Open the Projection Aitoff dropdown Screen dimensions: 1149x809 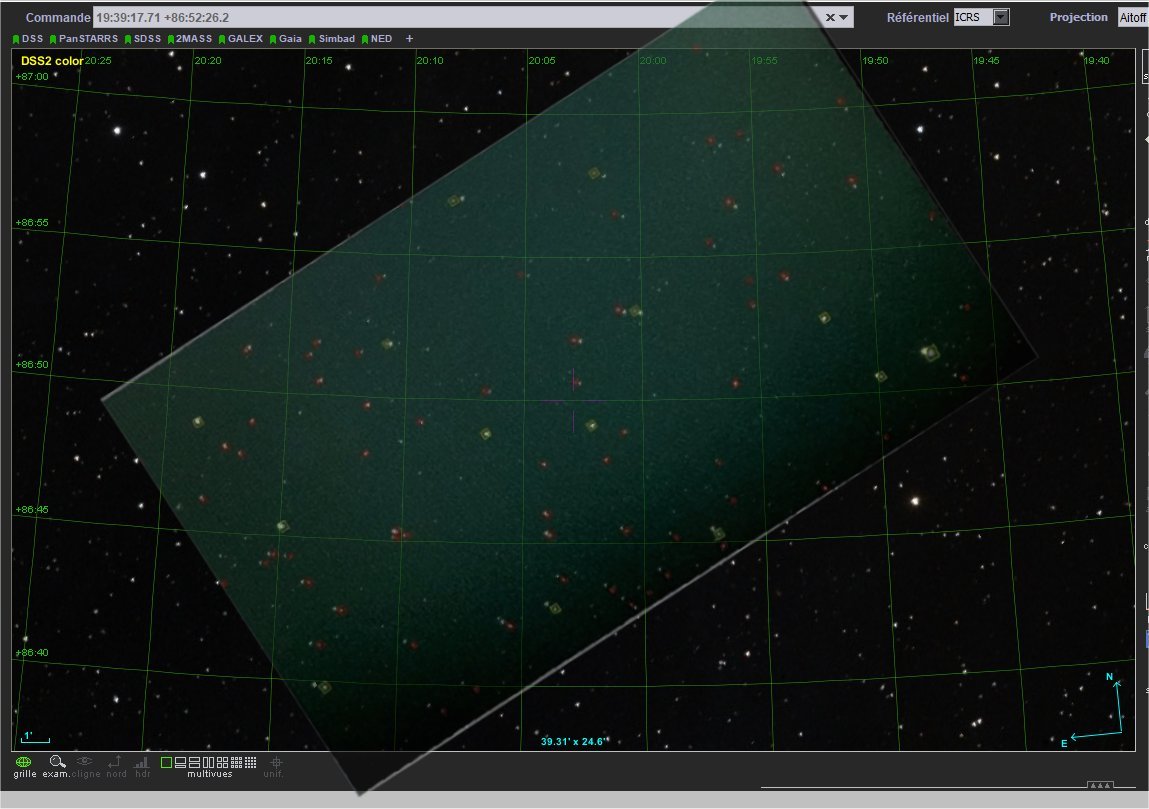(1132, 17)
